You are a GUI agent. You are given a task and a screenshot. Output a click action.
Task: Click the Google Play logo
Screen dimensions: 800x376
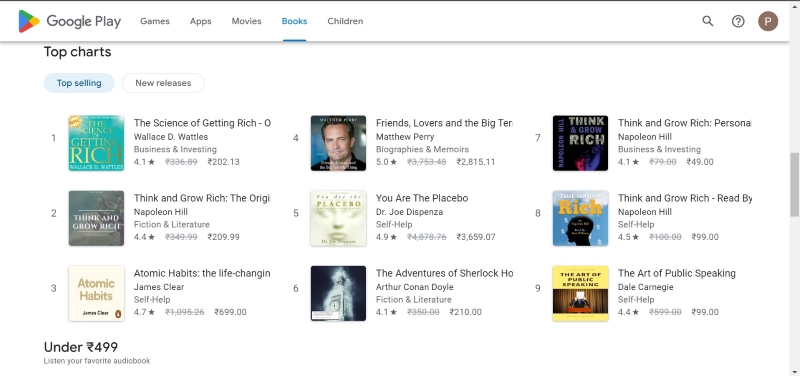[x=69, y=21]
